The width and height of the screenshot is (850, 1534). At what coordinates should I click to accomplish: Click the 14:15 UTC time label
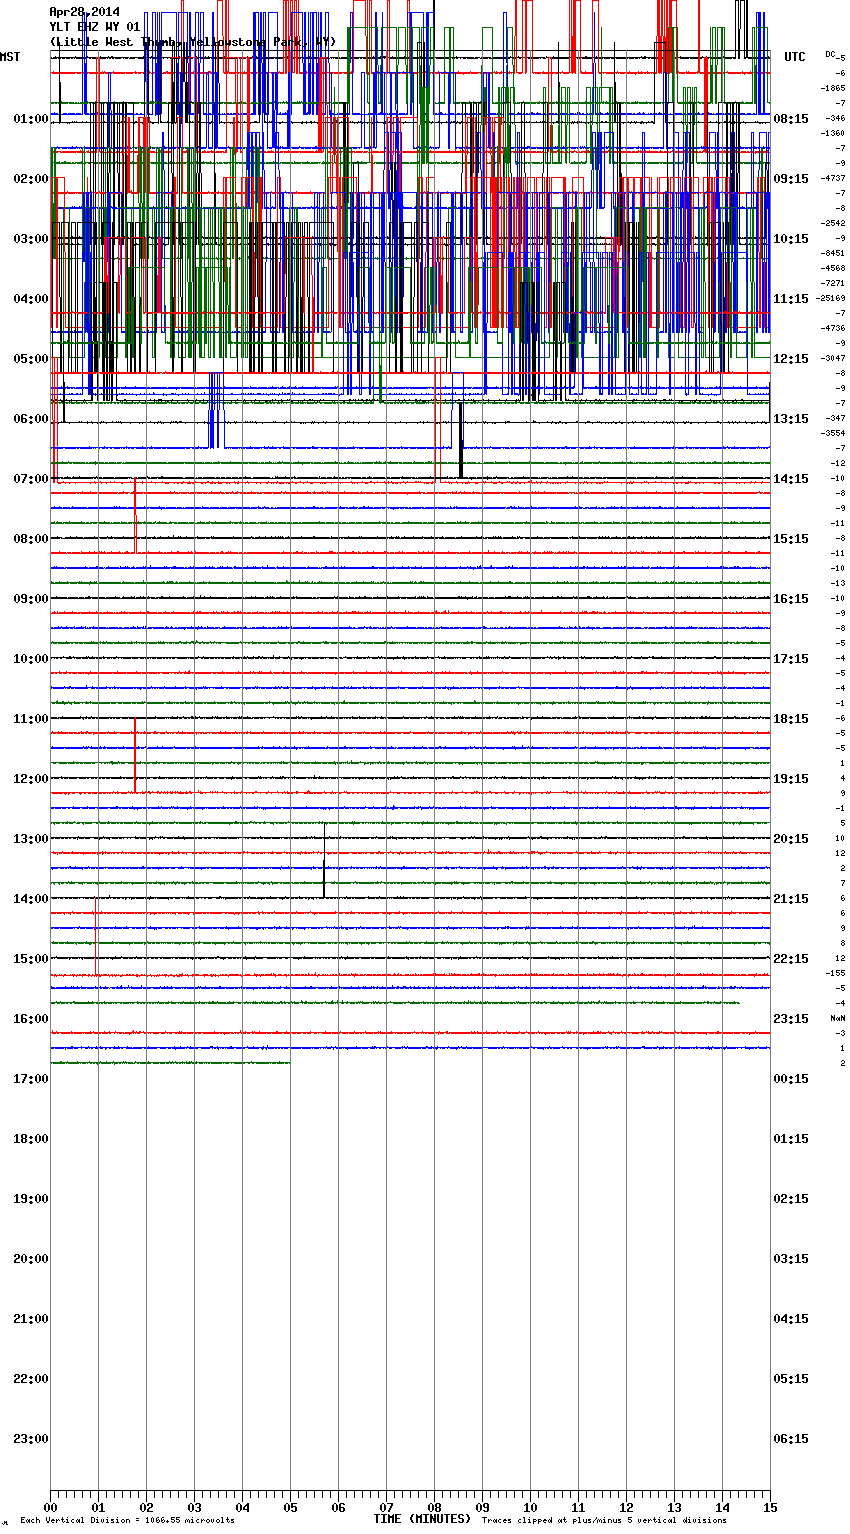pos(791,479)
